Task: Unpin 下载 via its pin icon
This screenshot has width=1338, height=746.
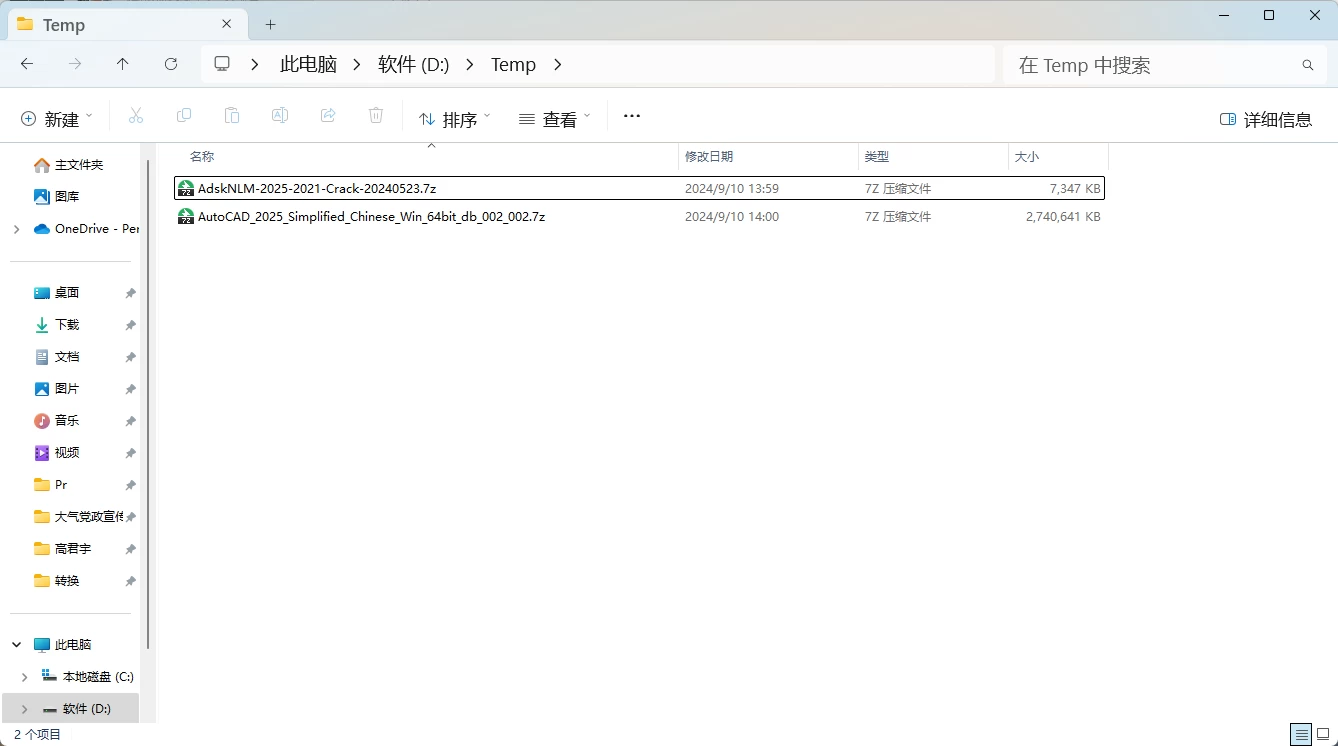Action: point(130,325)
